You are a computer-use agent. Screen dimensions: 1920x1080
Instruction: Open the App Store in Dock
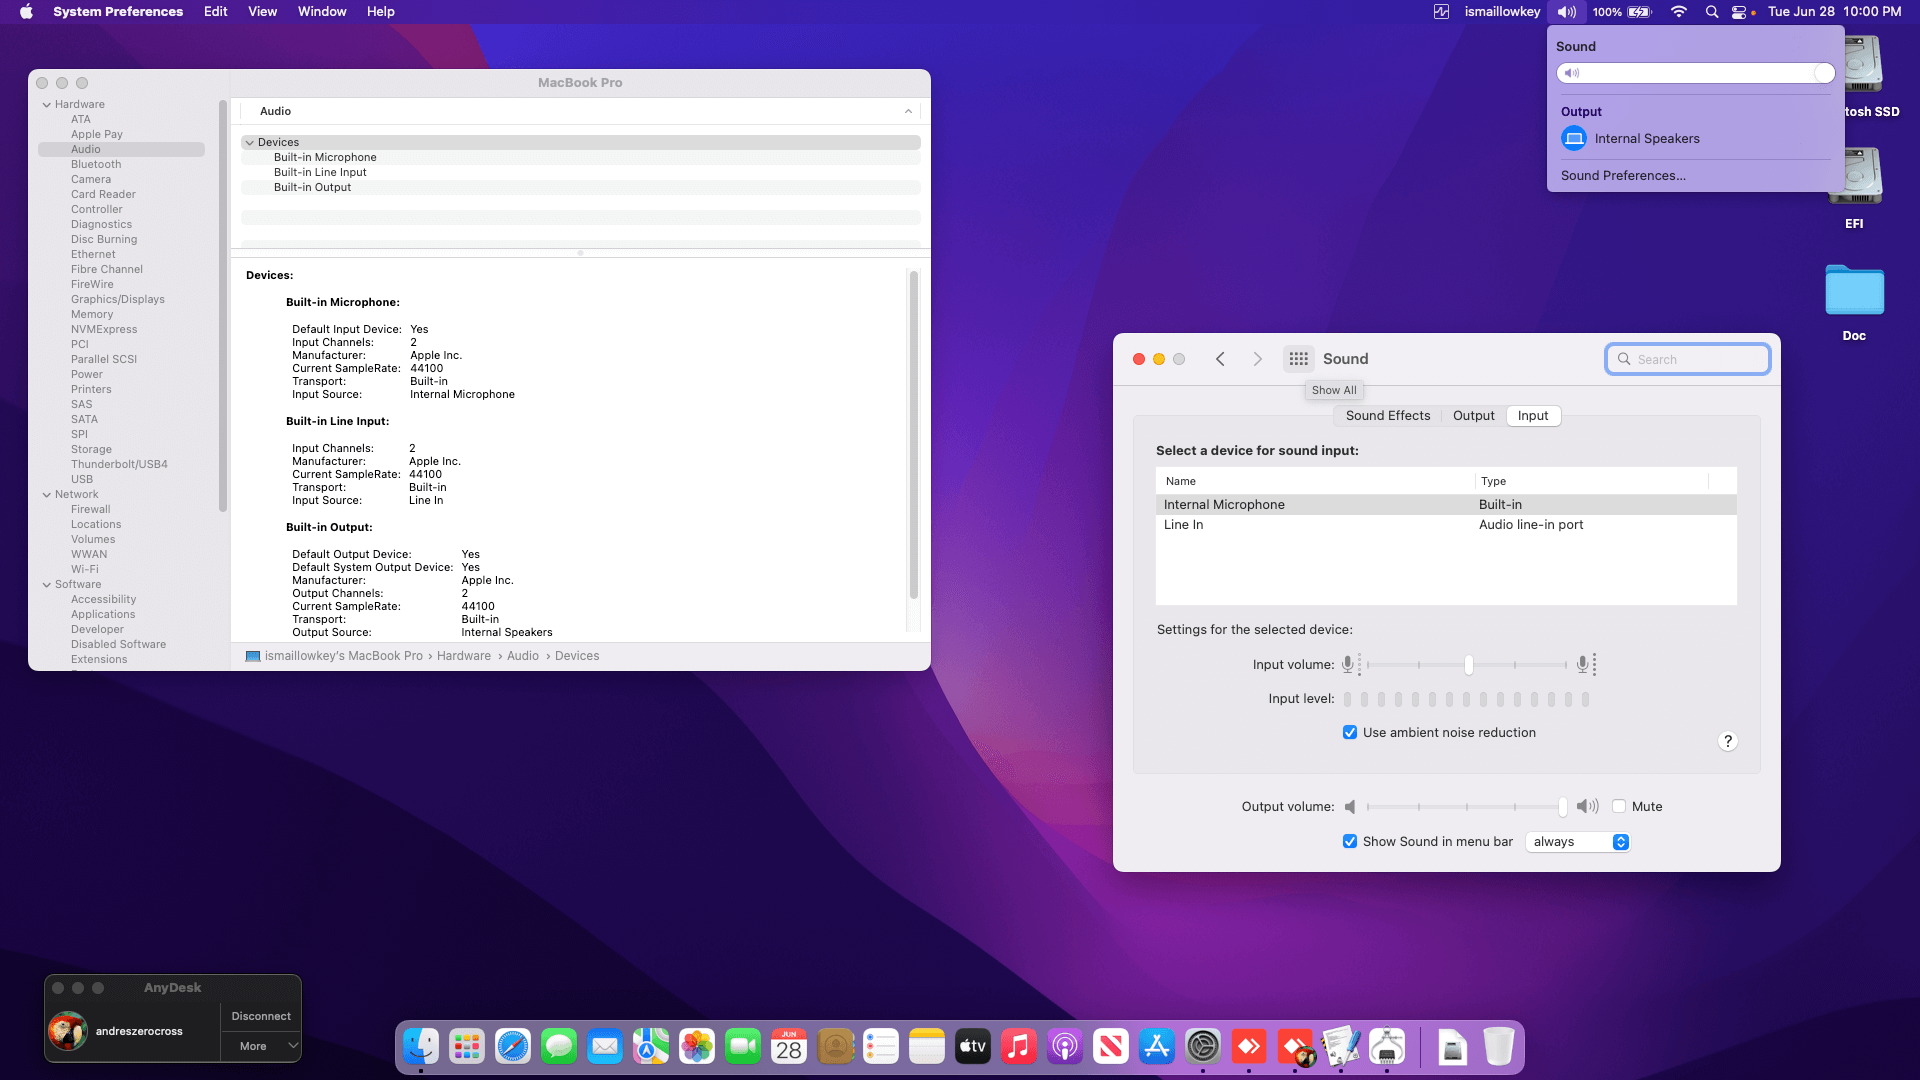(x=1157, y=1047)
